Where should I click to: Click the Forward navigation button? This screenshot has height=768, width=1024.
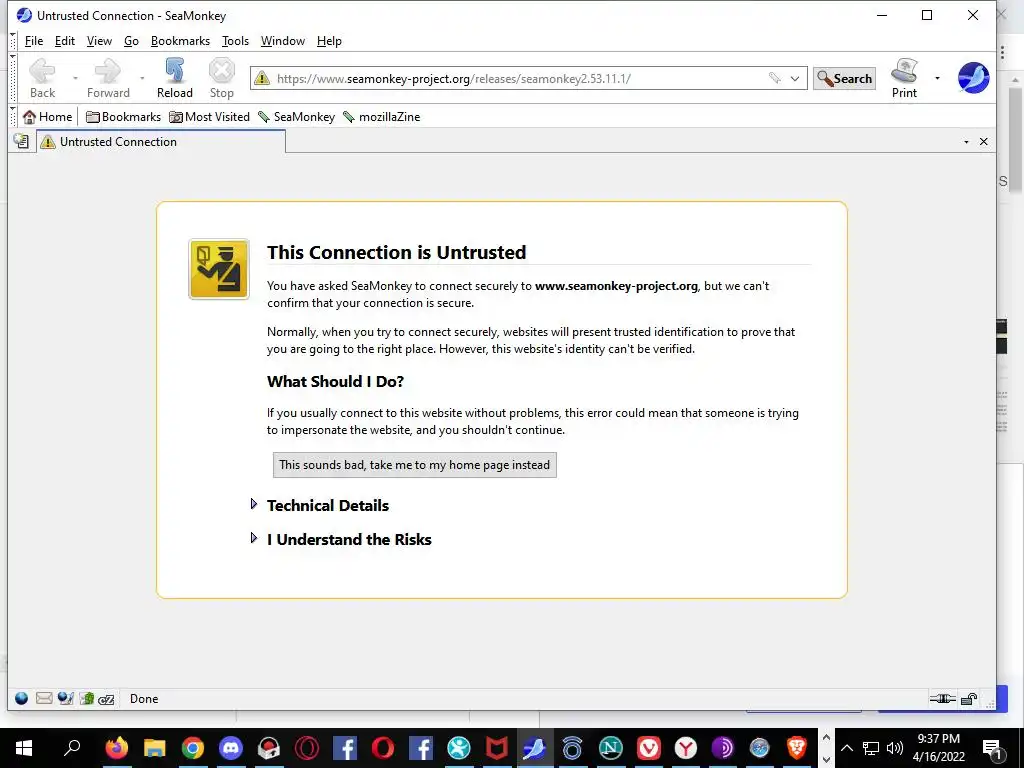[108, 78]
